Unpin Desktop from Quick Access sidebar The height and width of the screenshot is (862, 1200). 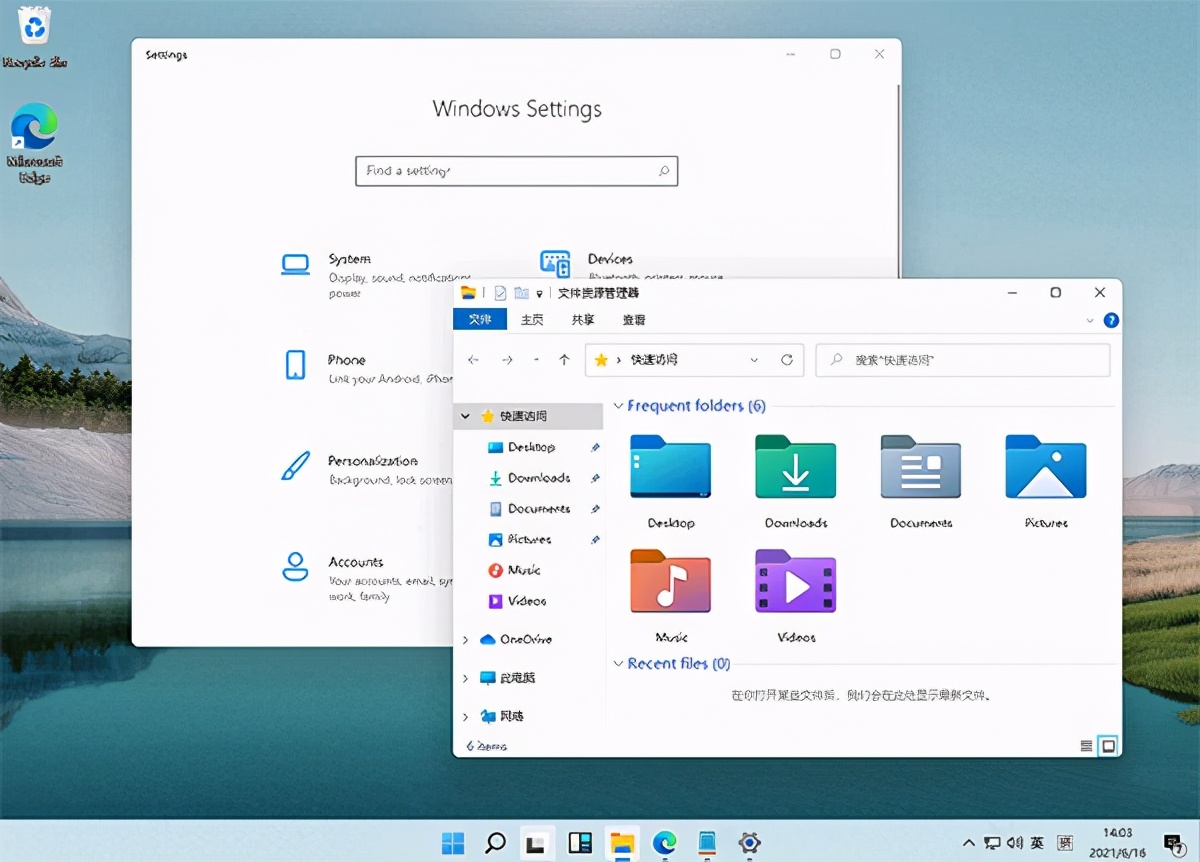click(594, 447)
